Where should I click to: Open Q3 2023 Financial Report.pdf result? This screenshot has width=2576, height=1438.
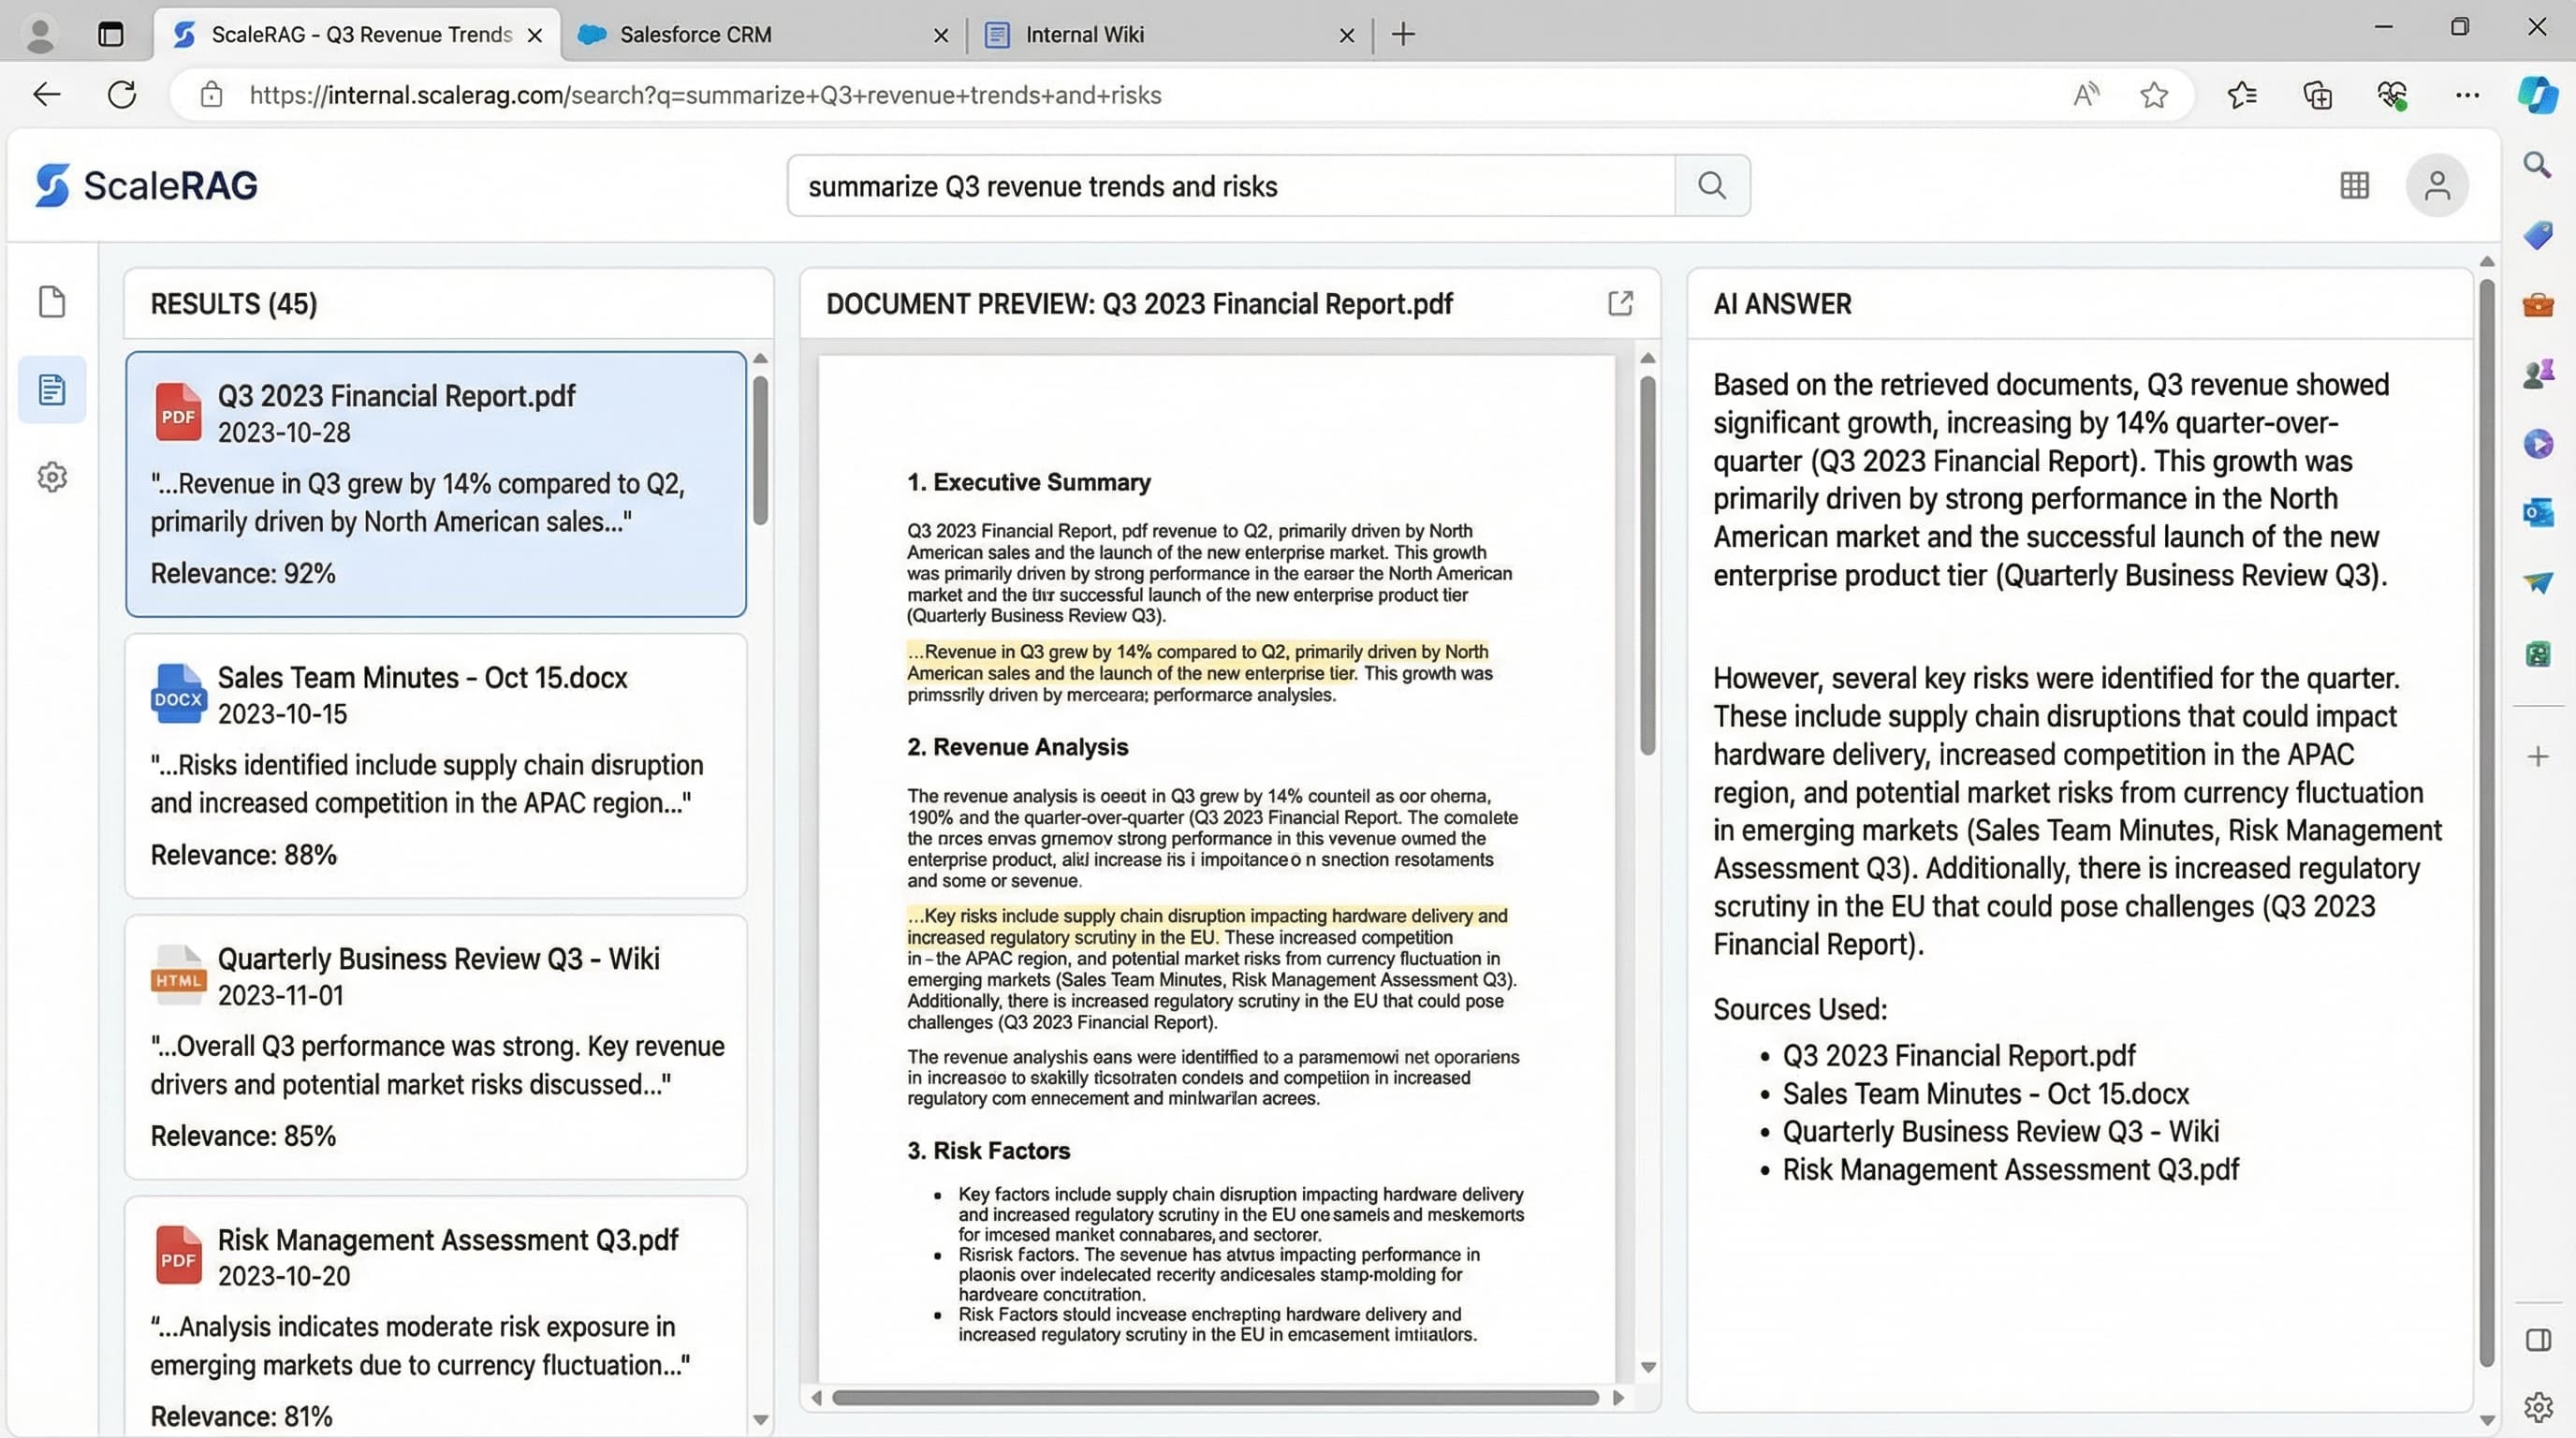tap(436, 483)
